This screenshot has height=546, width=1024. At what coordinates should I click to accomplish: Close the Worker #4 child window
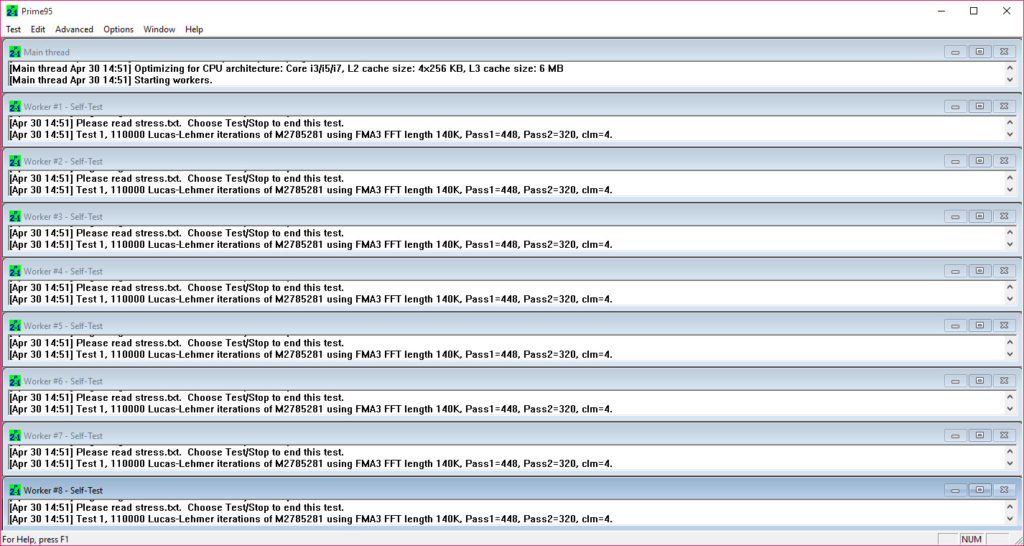[x=1004, y=271]
